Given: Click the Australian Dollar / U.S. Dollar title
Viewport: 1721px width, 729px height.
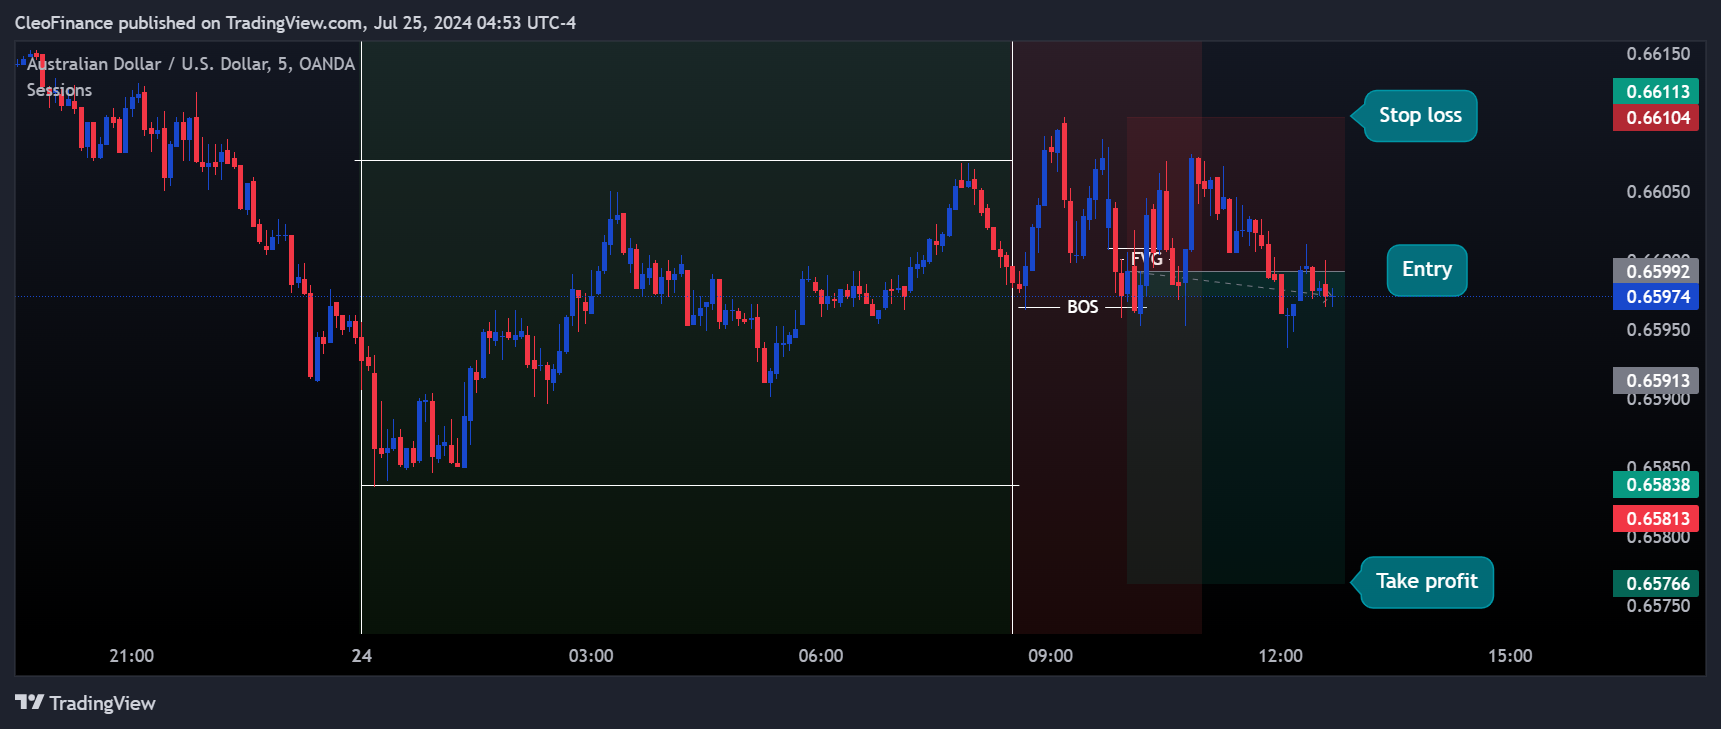Looking at the screenshot, I should (x=191, y=64).
